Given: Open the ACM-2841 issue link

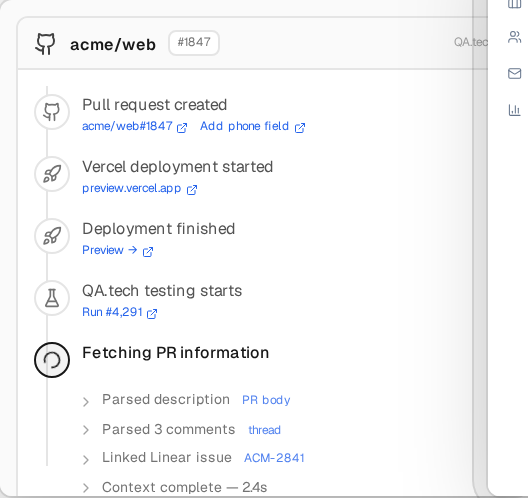Looking at the screenshot, I should tap(274, 458).
